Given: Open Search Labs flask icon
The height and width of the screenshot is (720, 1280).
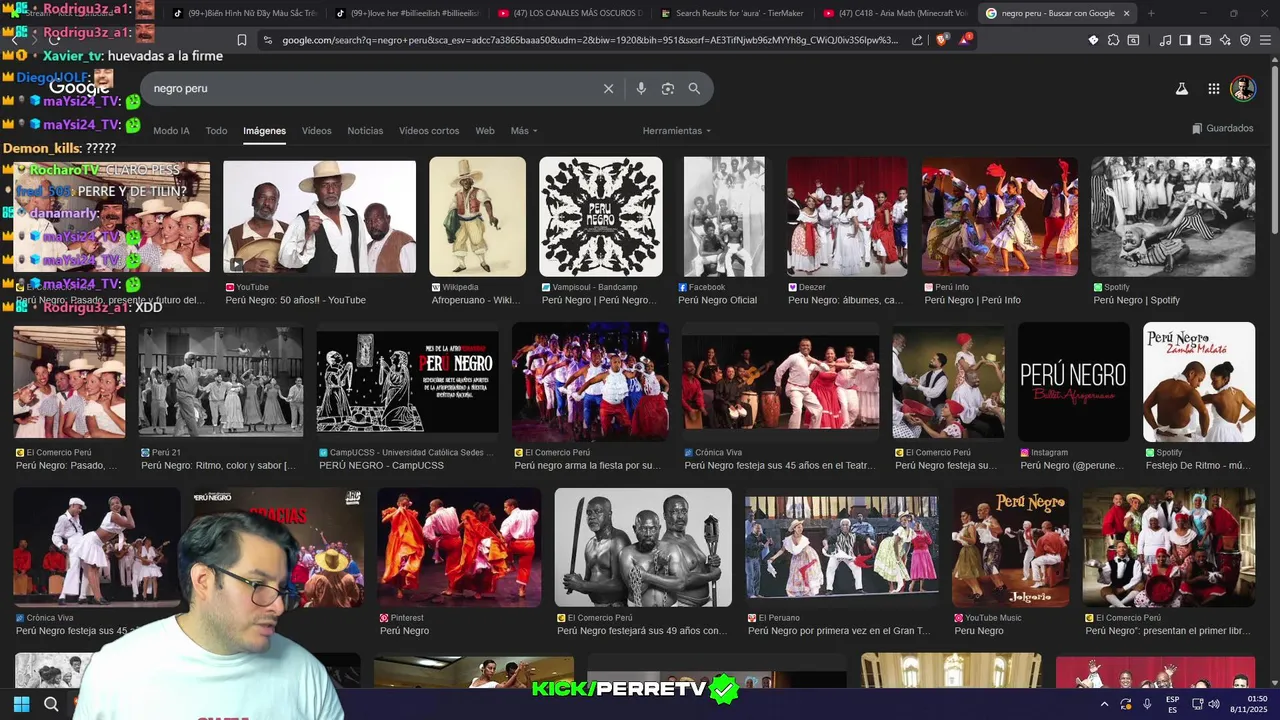Looking at the screenshot, I should pyautogui.click(x=1181, y=88).
